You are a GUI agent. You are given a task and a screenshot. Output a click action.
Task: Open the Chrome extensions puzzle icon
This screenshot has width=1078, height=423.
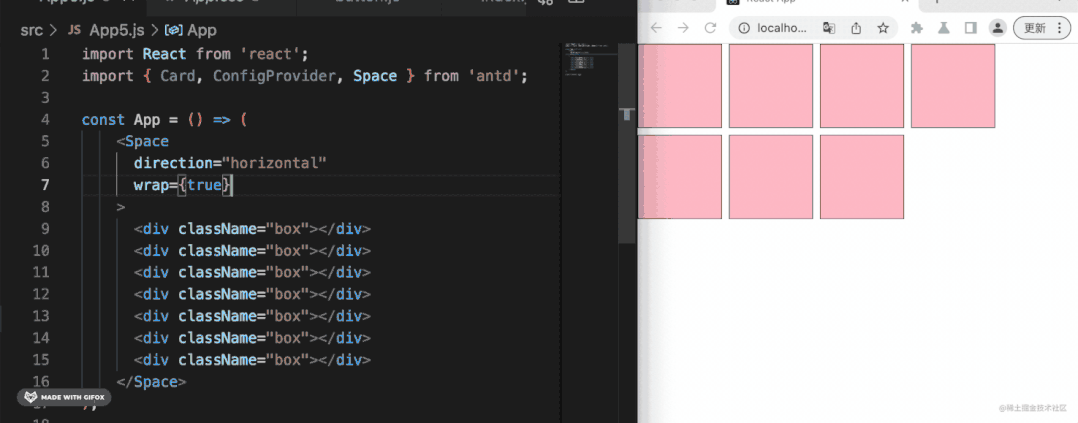click(x=916, y=28)
